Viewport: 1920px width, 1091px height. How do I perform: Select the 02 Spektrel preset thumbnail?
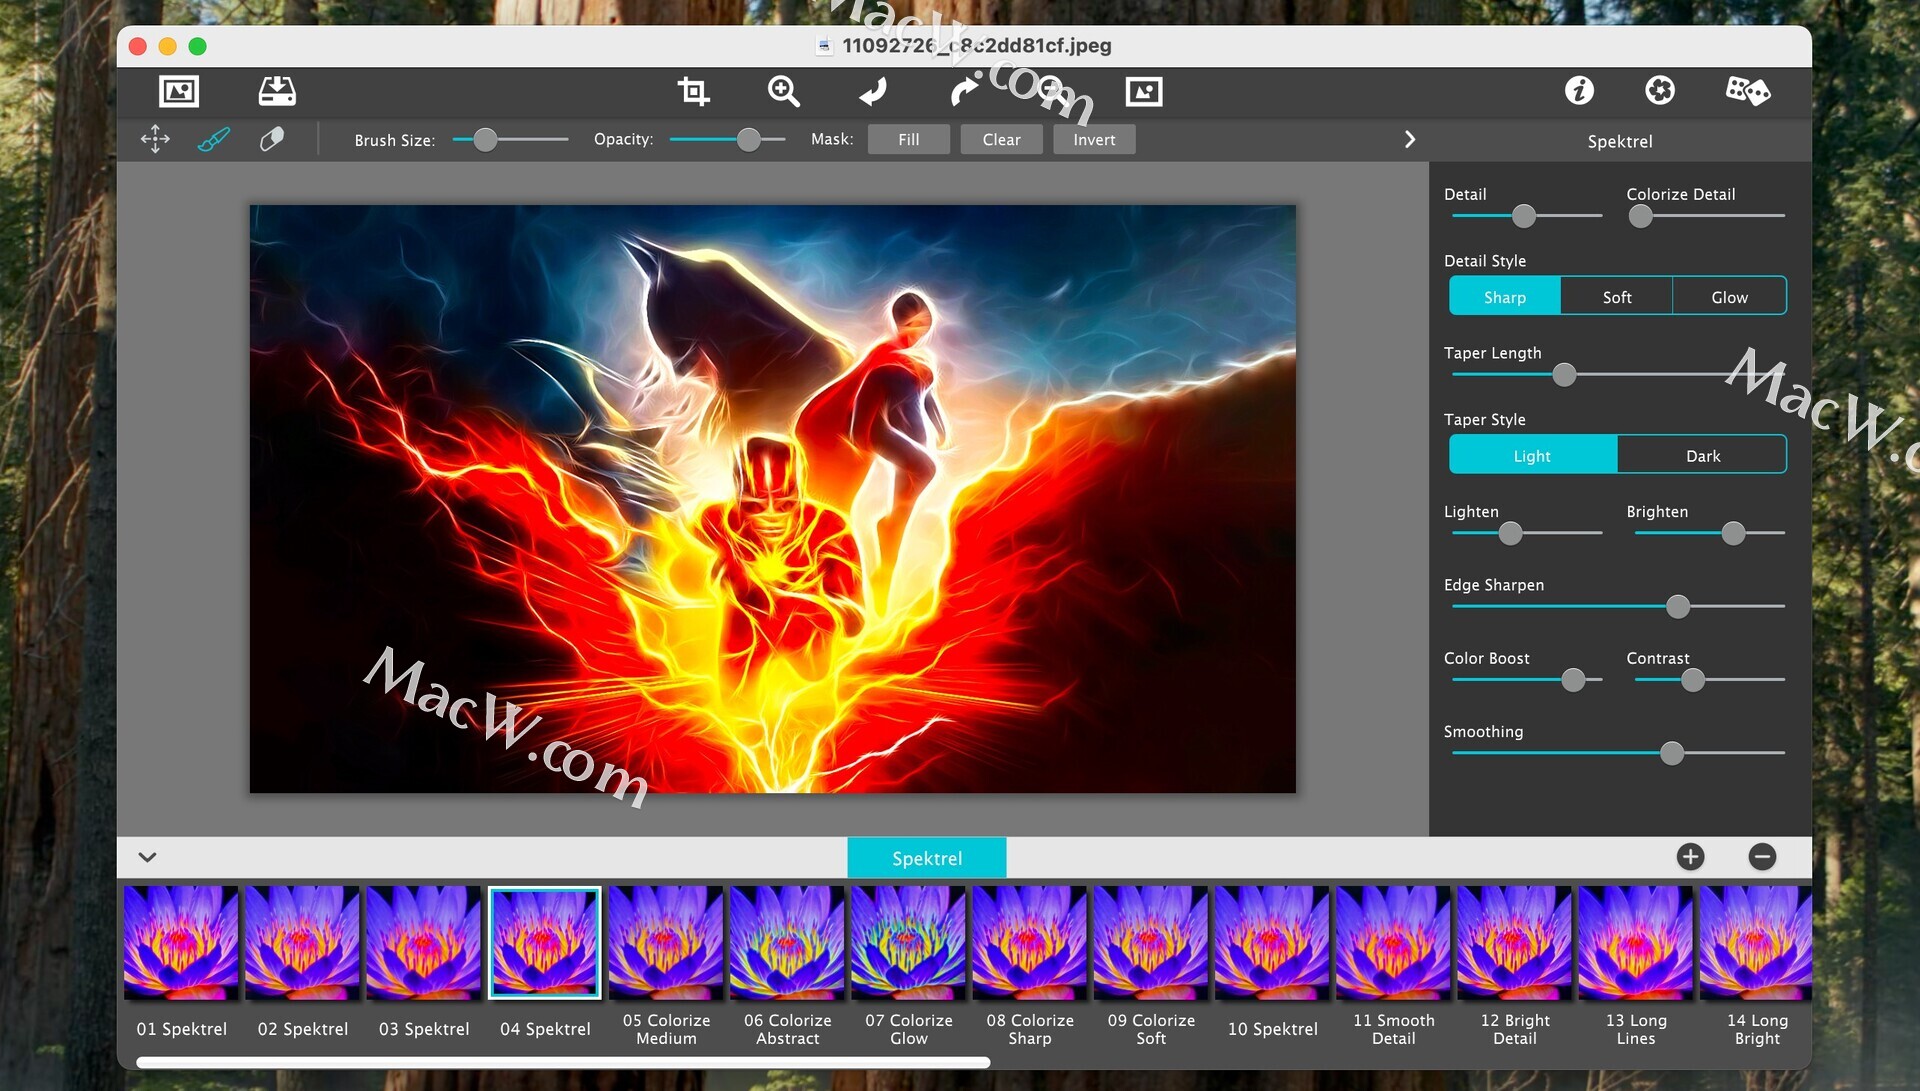tap(302, 943)
